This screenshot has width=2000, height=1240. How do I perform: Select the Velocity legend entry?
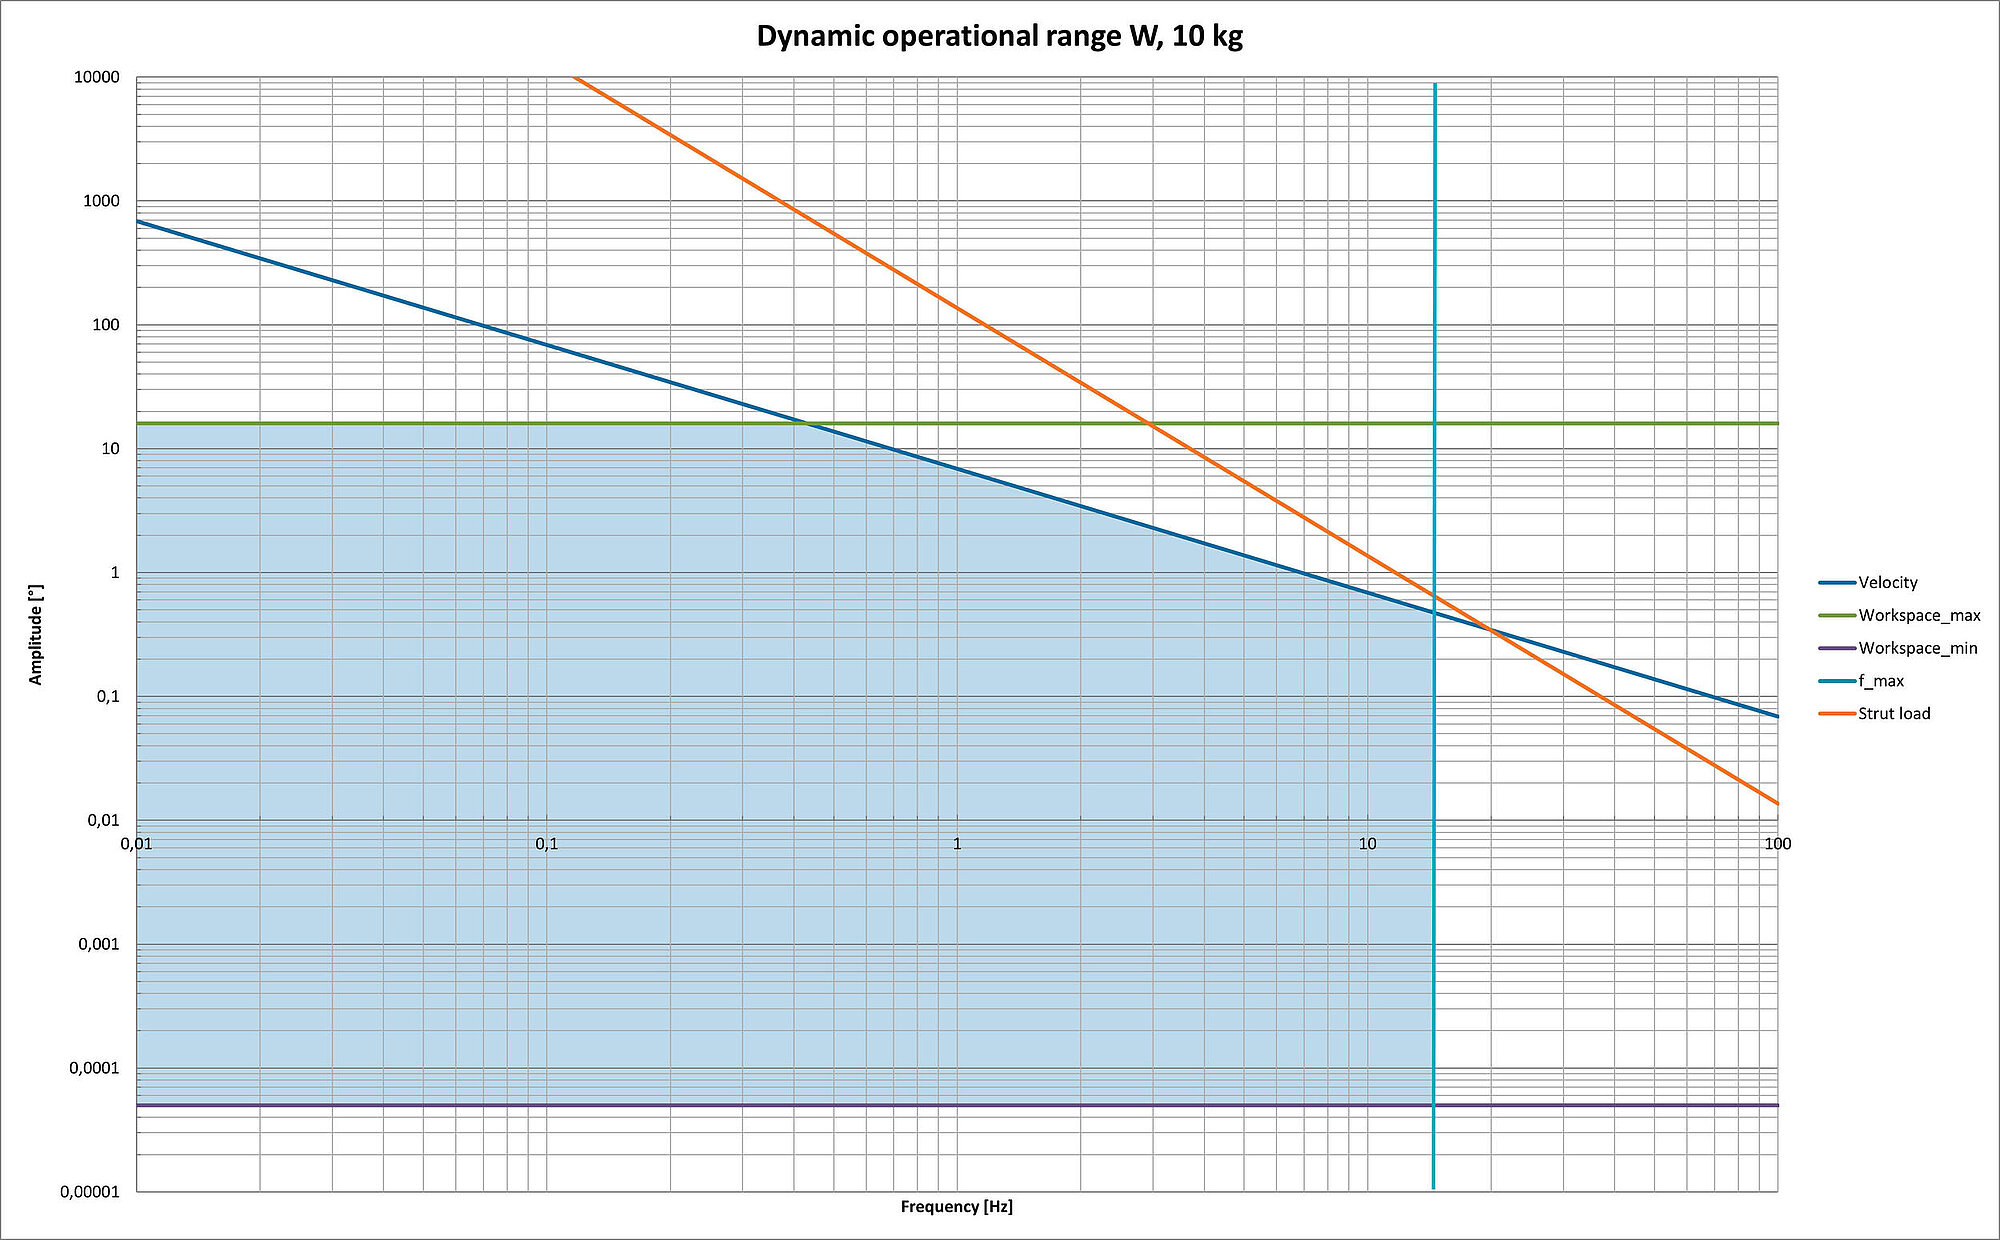pos(1887,583)
